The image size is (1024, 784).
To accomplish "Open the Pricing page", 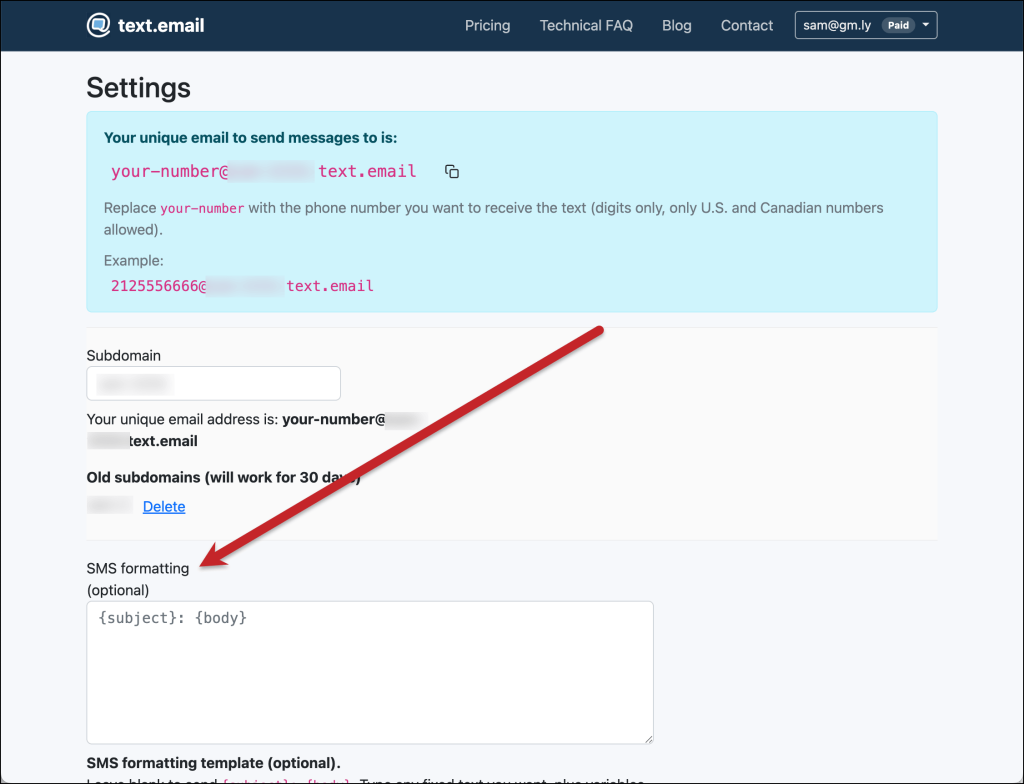I will pyautogui.click(x=487, y=26).
